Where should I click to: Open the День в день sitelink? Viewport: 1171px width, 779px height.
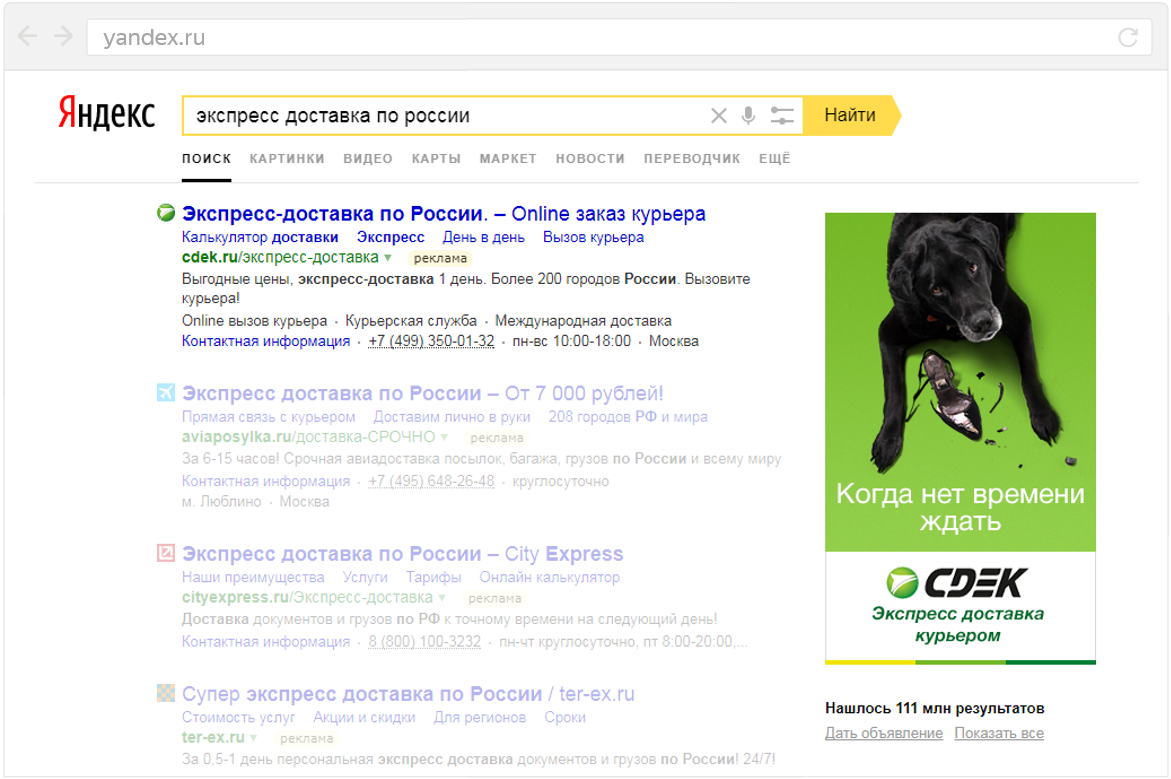pyautogui.click(x=483, y=238)
